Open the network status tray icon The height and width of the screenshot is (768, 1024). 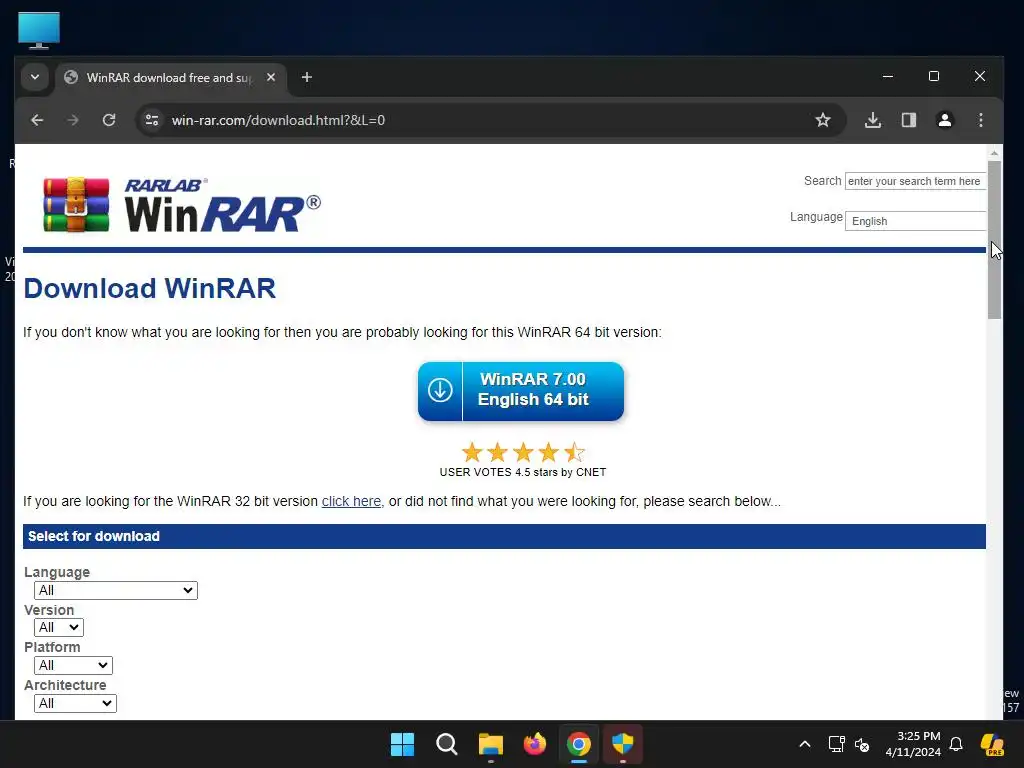coord(837,744)
